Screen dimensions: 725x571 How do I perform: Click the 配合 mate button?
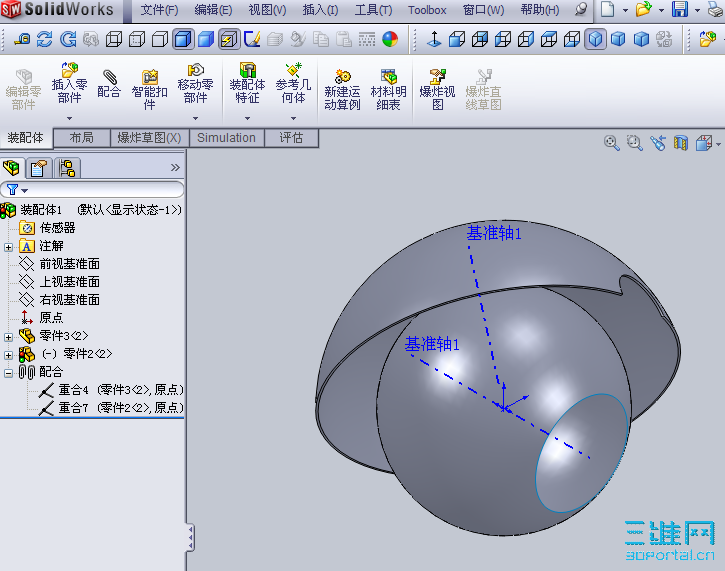click(x=109, y=84)
